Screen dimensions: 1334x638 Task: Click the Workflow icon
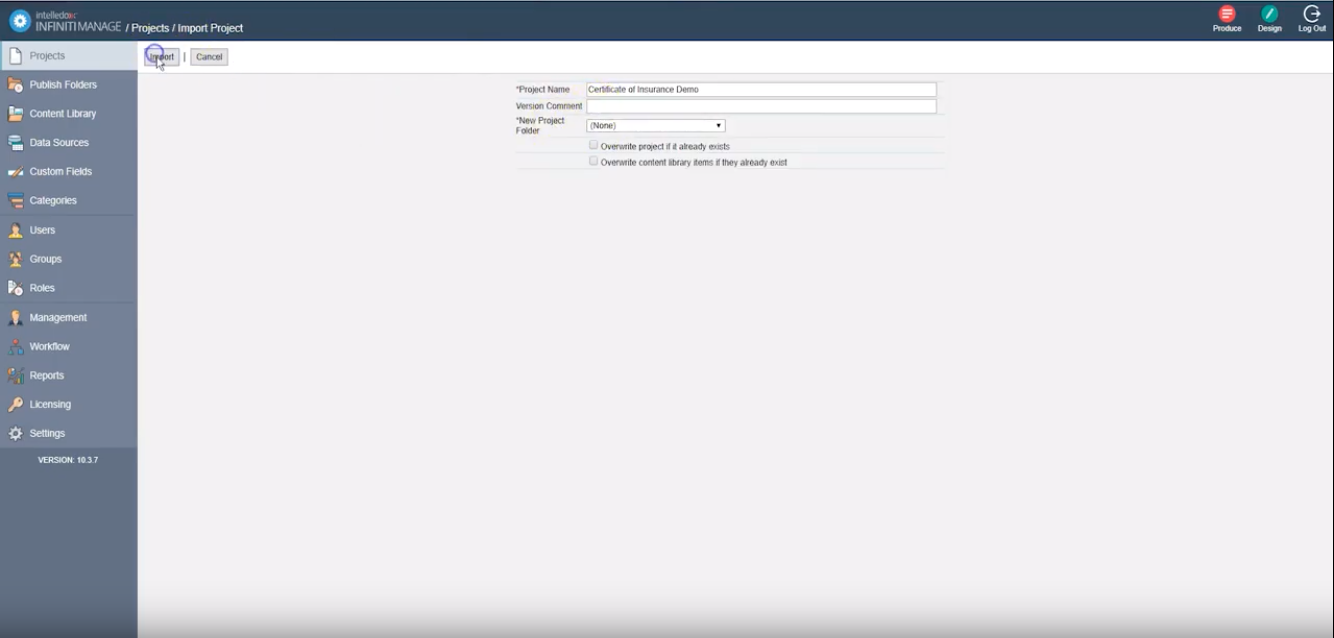[15, 347]
